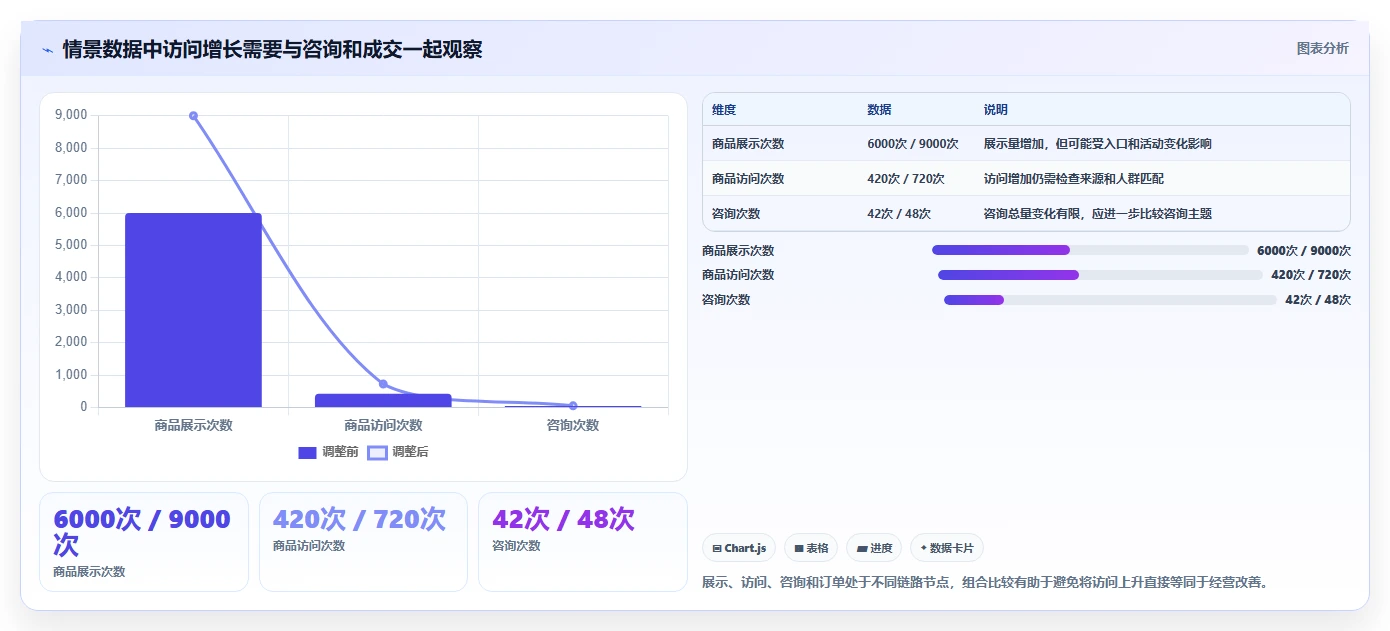
Task: Select the 6000次 / 9000次 stat card
Action: 144,542
